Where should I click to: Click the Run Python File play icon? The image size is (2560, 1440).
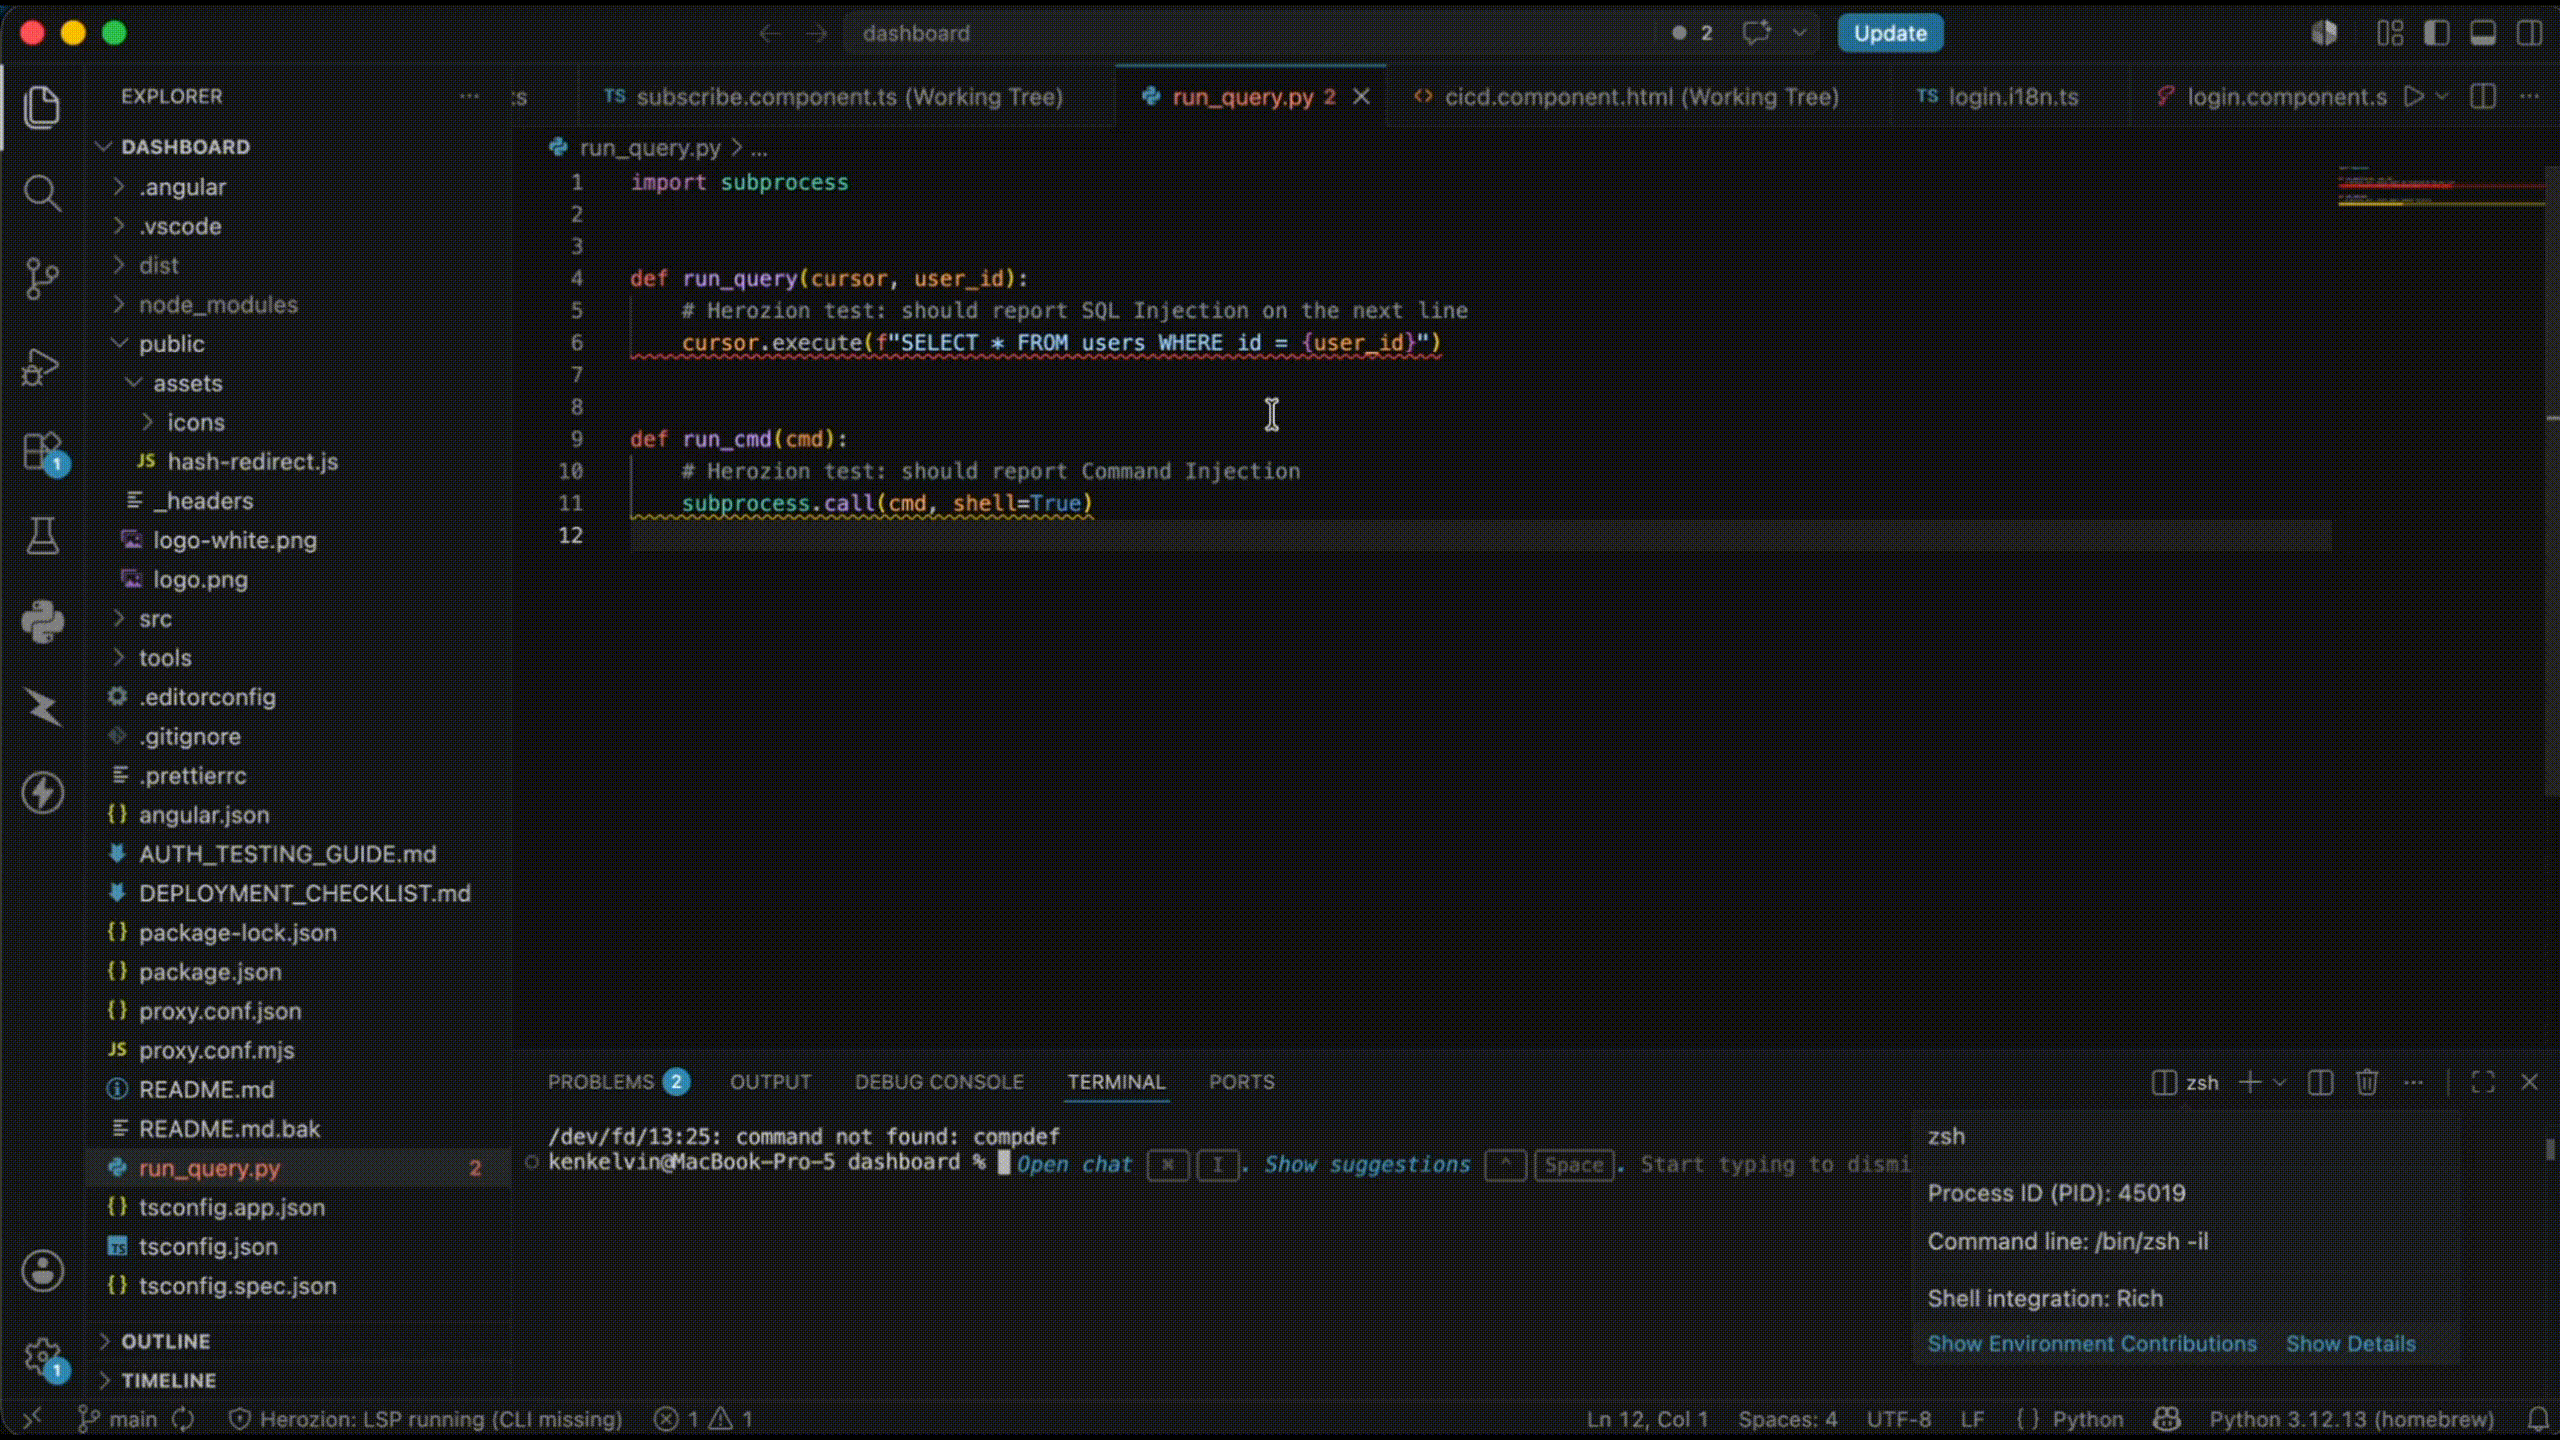point(2413,97)
